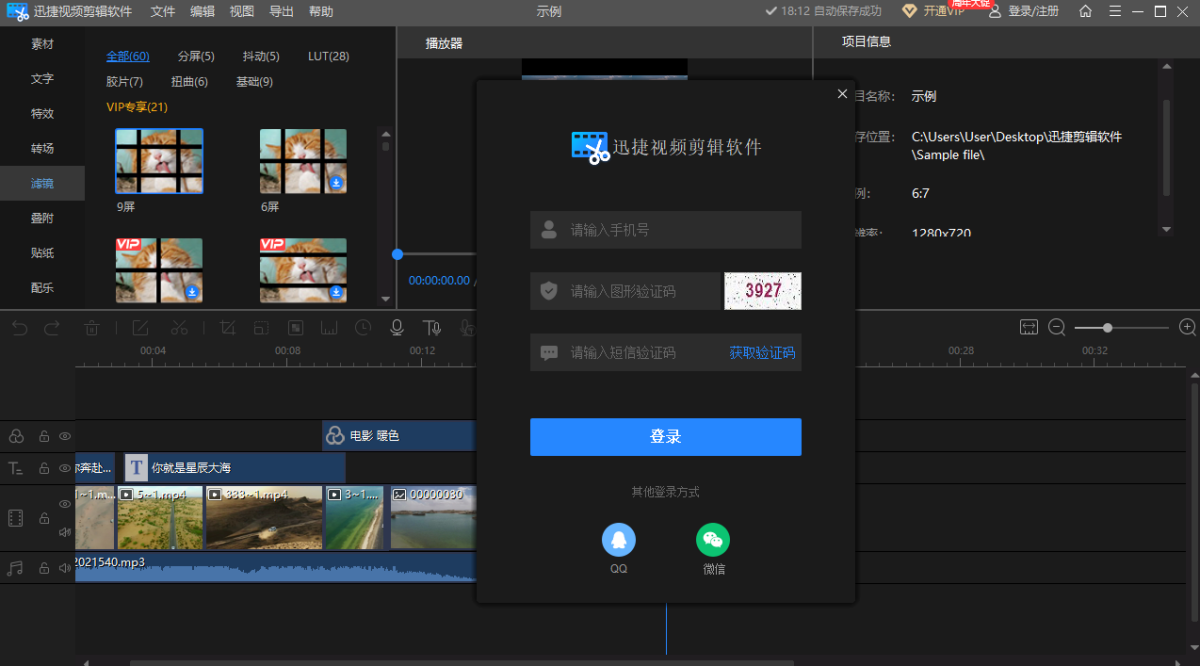Select the LUT(28) filter category
Image resolution: width=1200 pixels, height=666 pixels.
coord(328,56)
